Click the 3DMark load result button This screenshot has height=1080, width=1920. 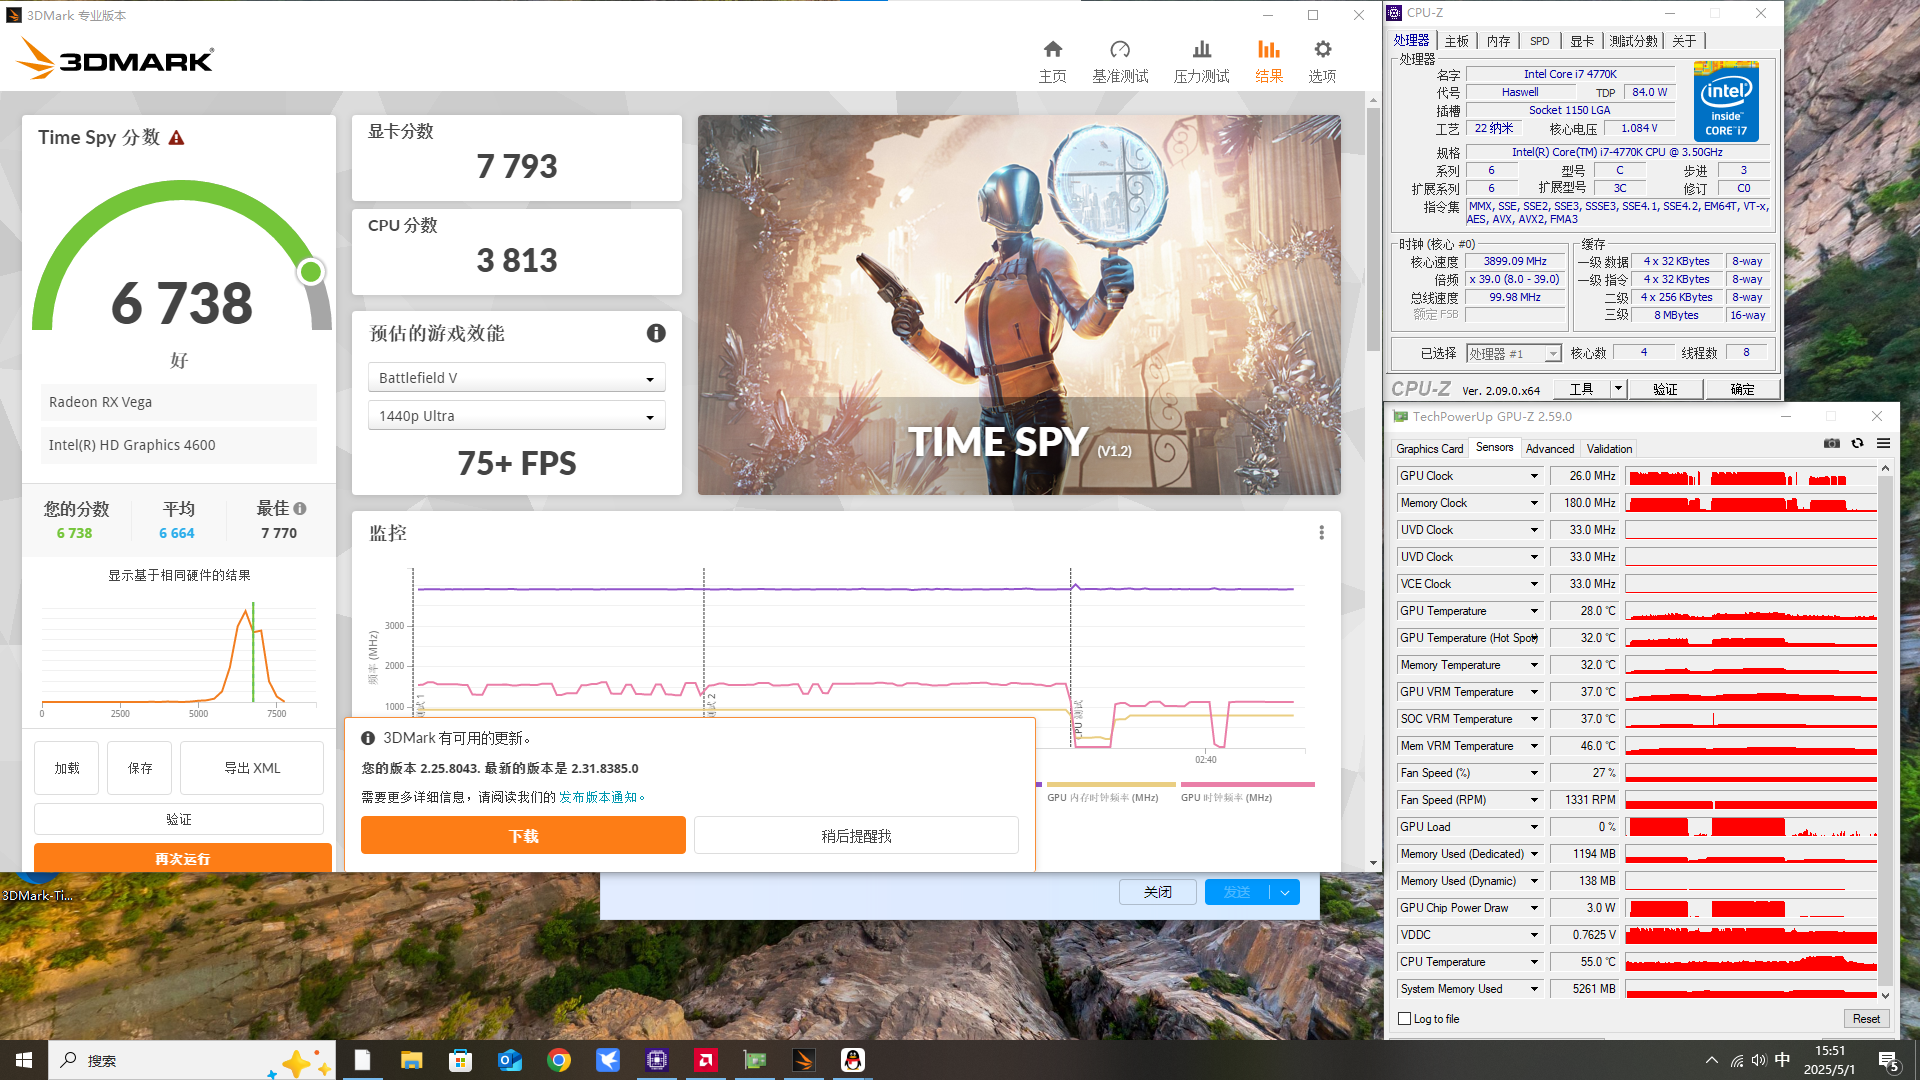pos(67,768)
